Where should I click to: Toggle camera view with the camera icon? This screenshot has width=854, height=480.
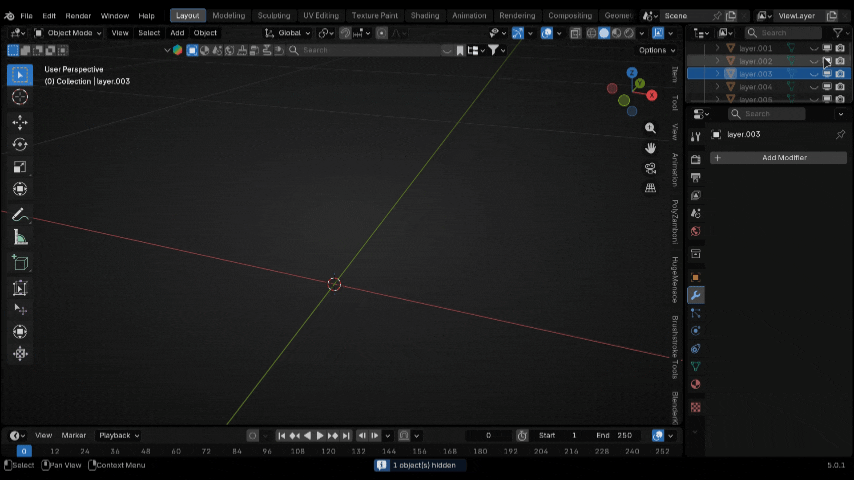(650, 168)
